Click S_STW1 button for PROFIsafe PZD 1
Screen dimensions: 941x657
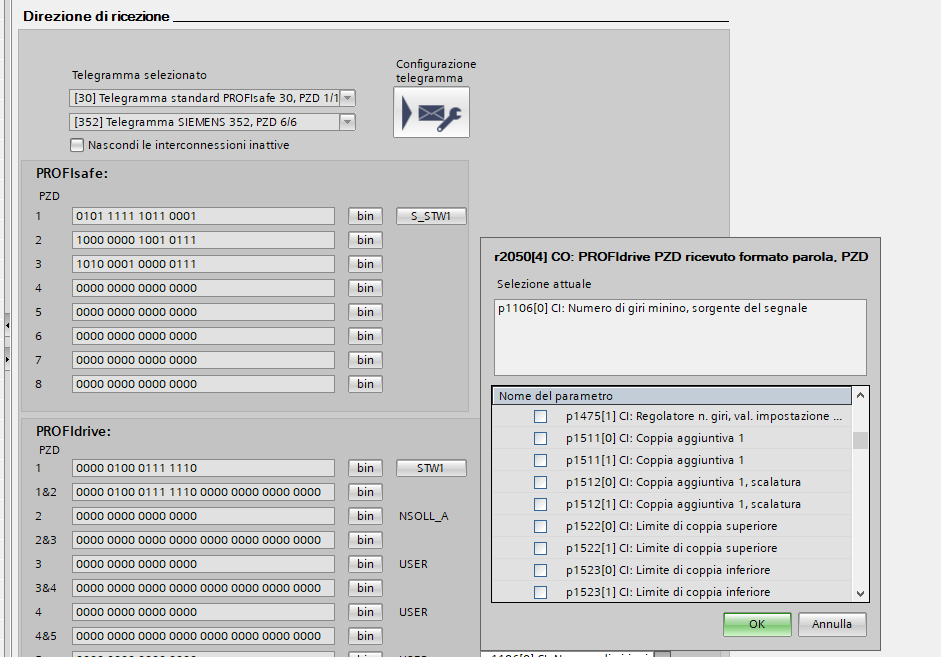(x=431, y=216)
